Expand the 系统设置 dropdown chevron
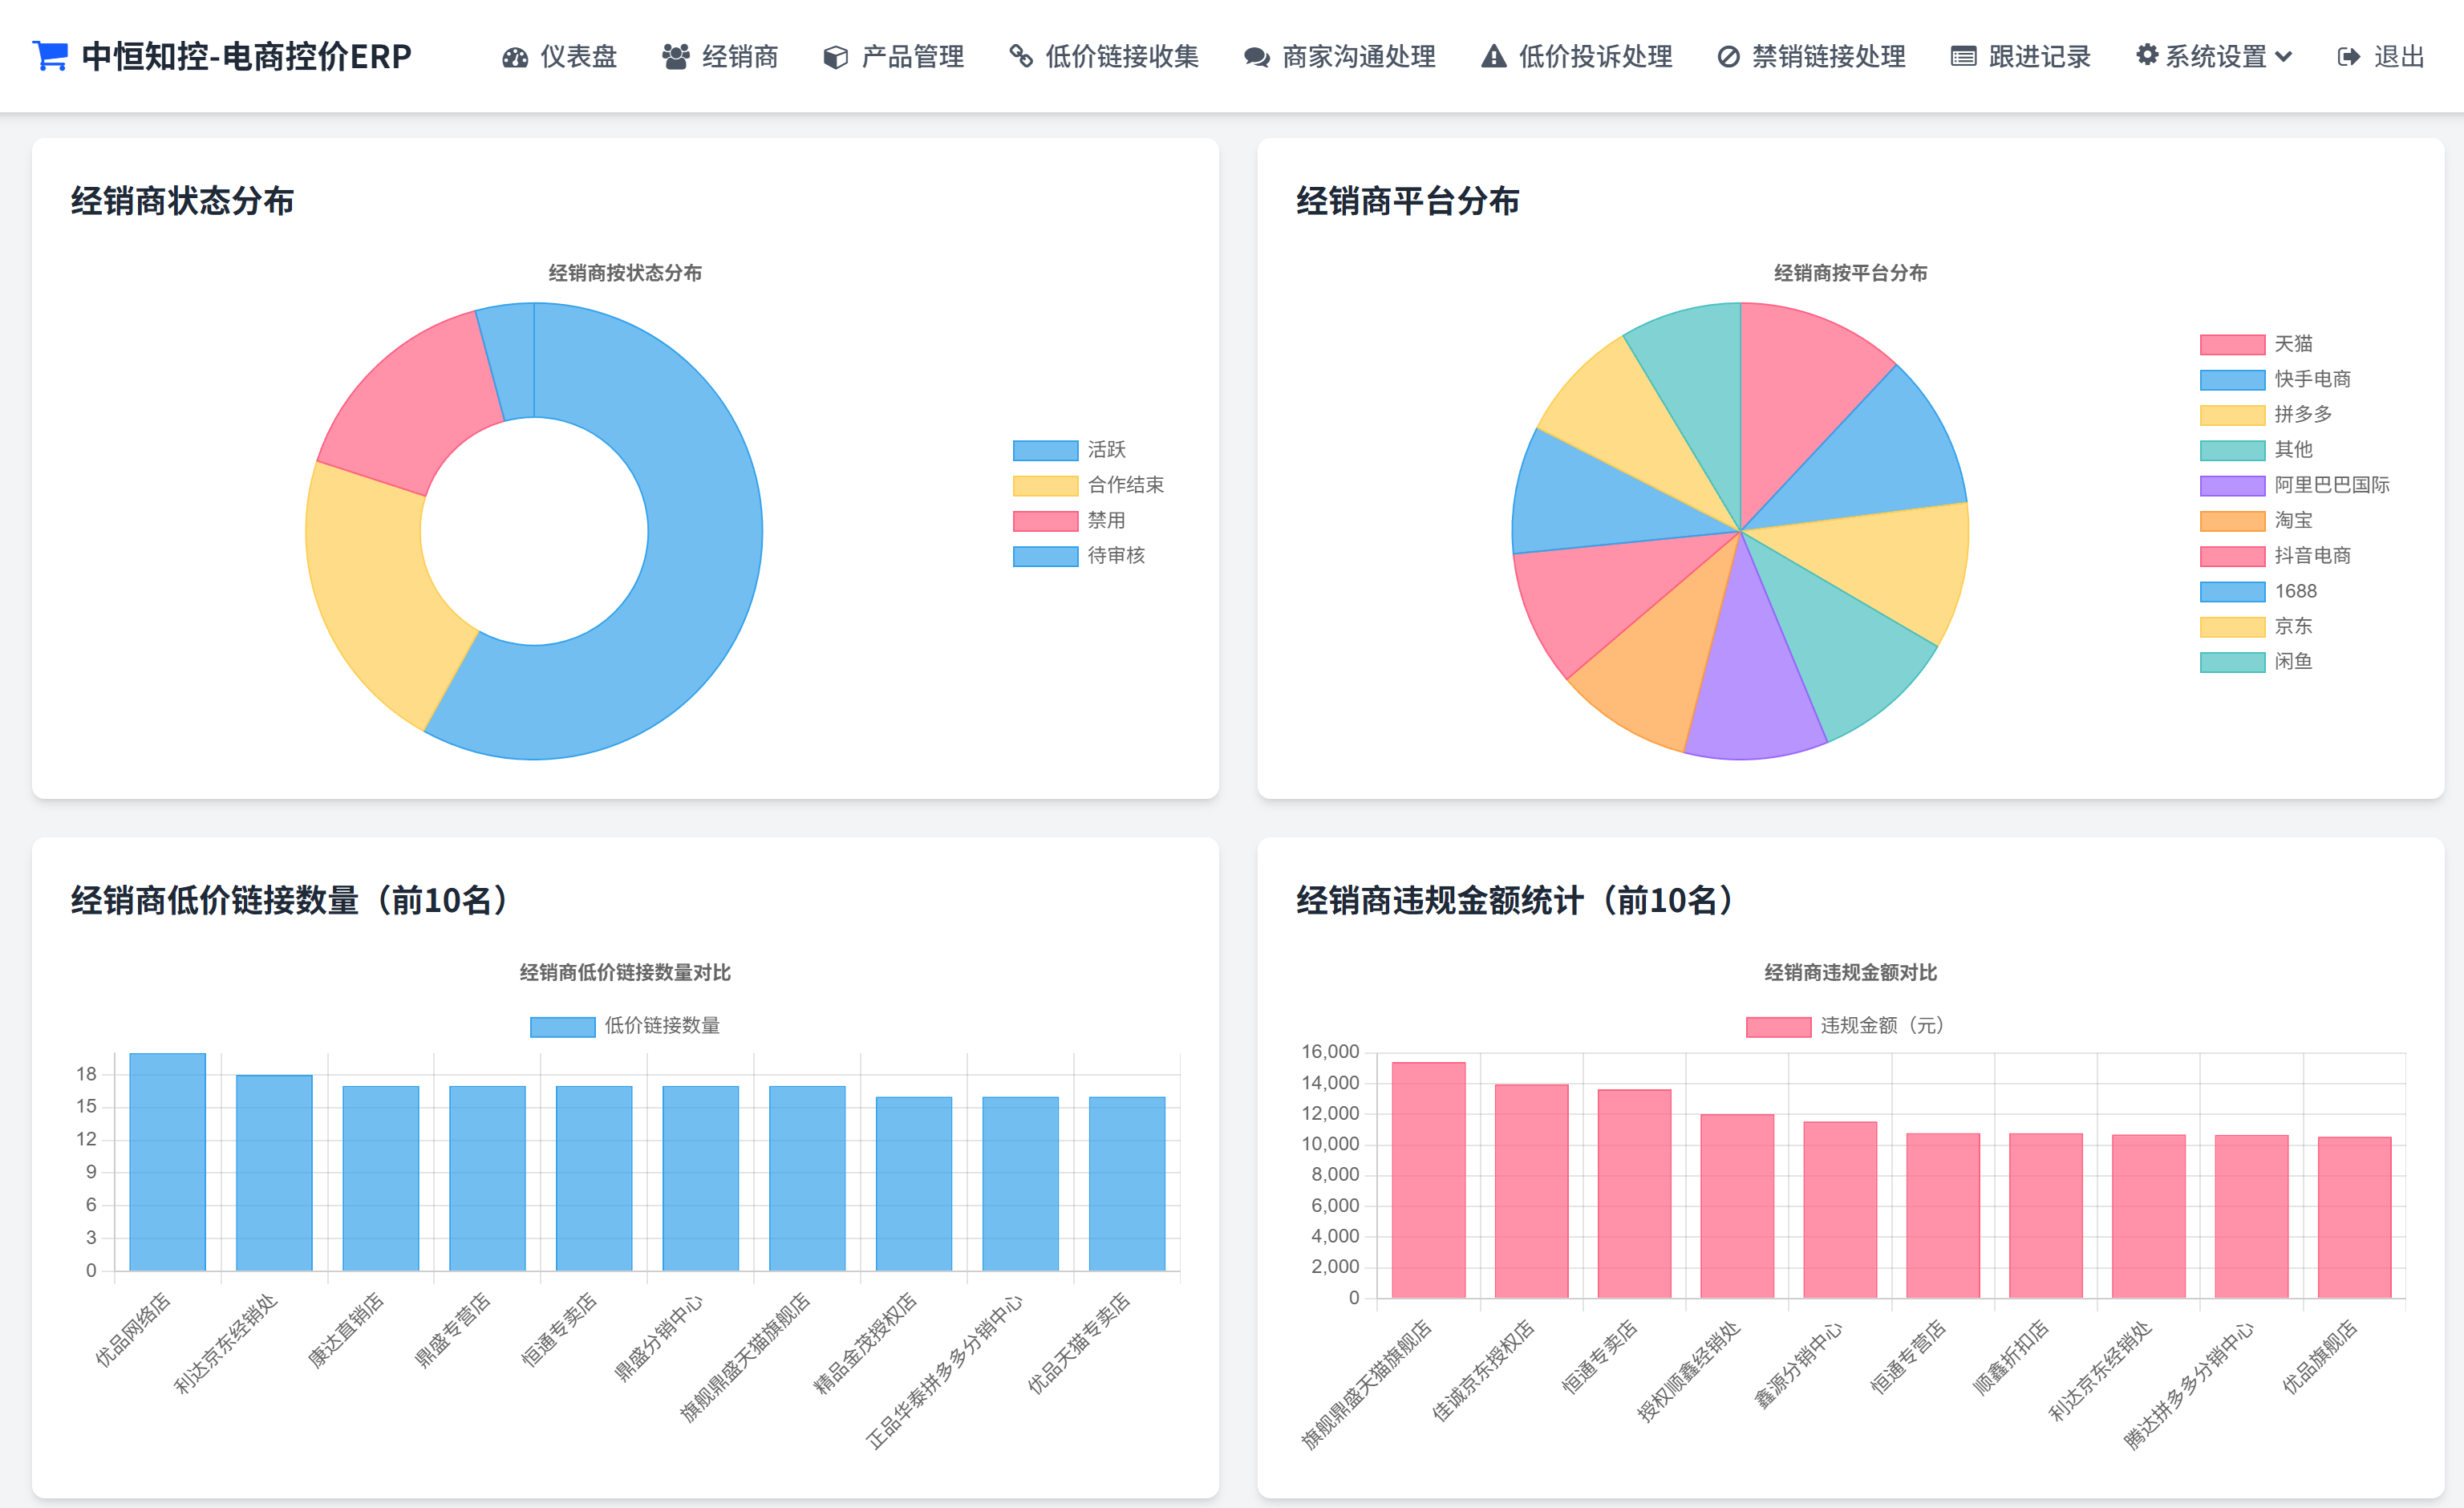 click(x=2283, y=57)
